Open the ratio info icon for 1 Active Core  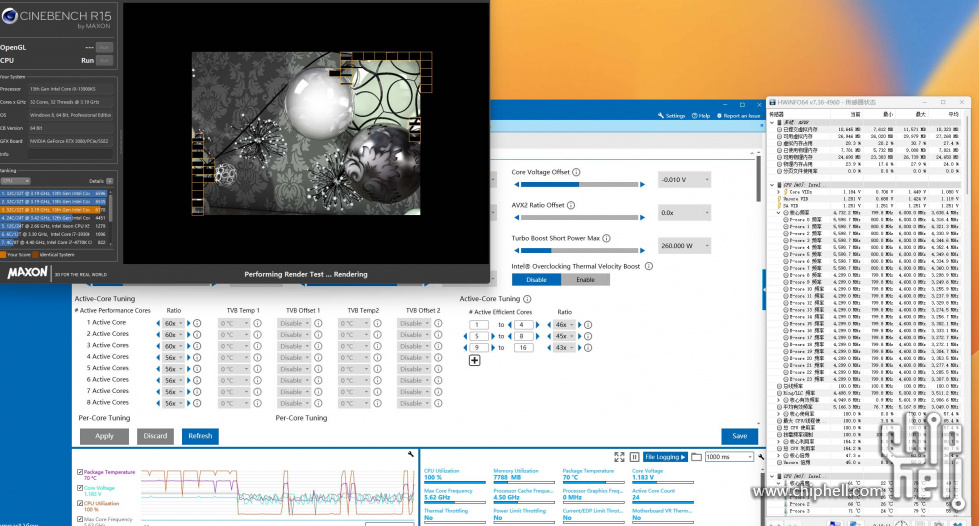[x=197, y=324]
